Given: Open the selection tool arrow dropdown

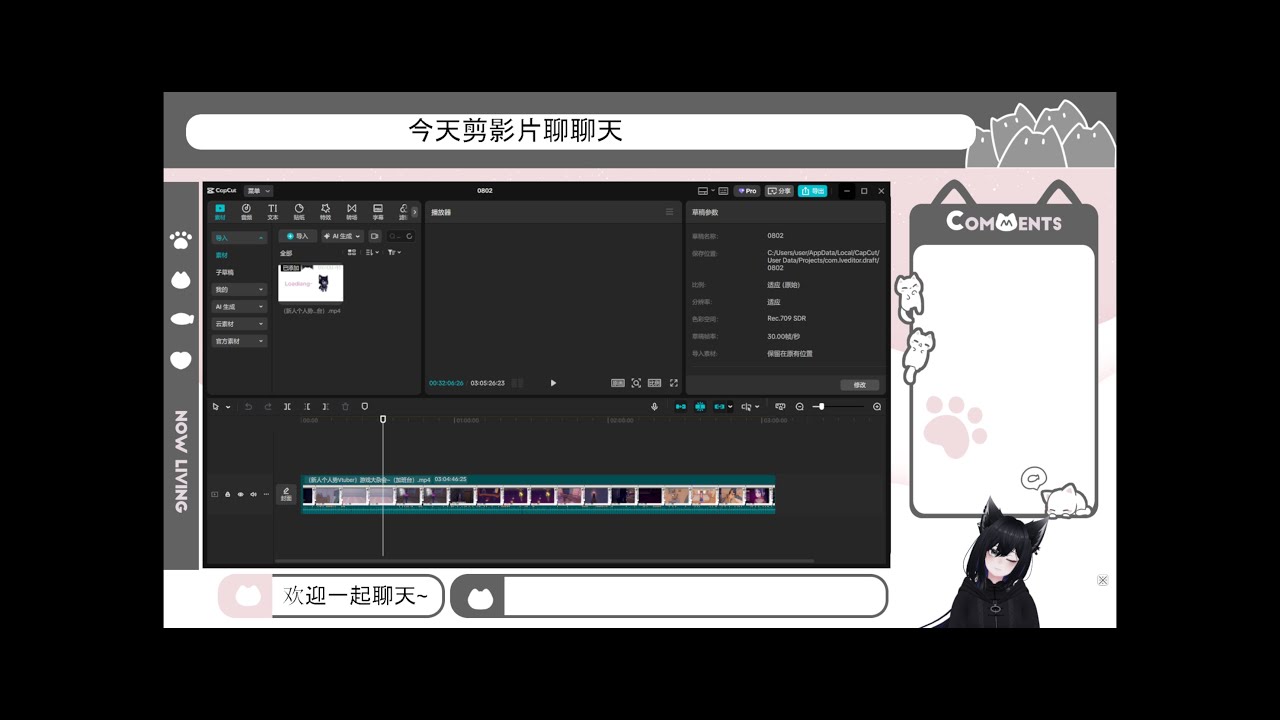Looking at the screenshot, I should coord(228,407).
